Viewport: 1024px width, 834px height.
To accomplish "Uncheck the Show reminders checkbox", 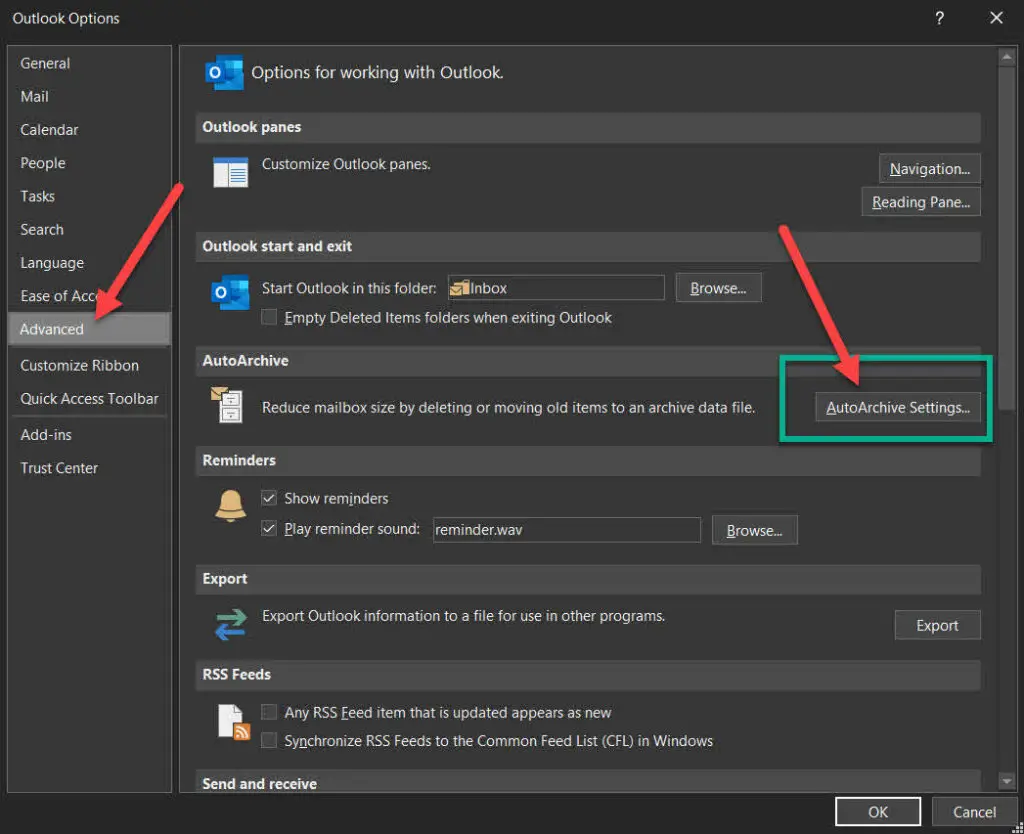I will click(x=268, y=498).
